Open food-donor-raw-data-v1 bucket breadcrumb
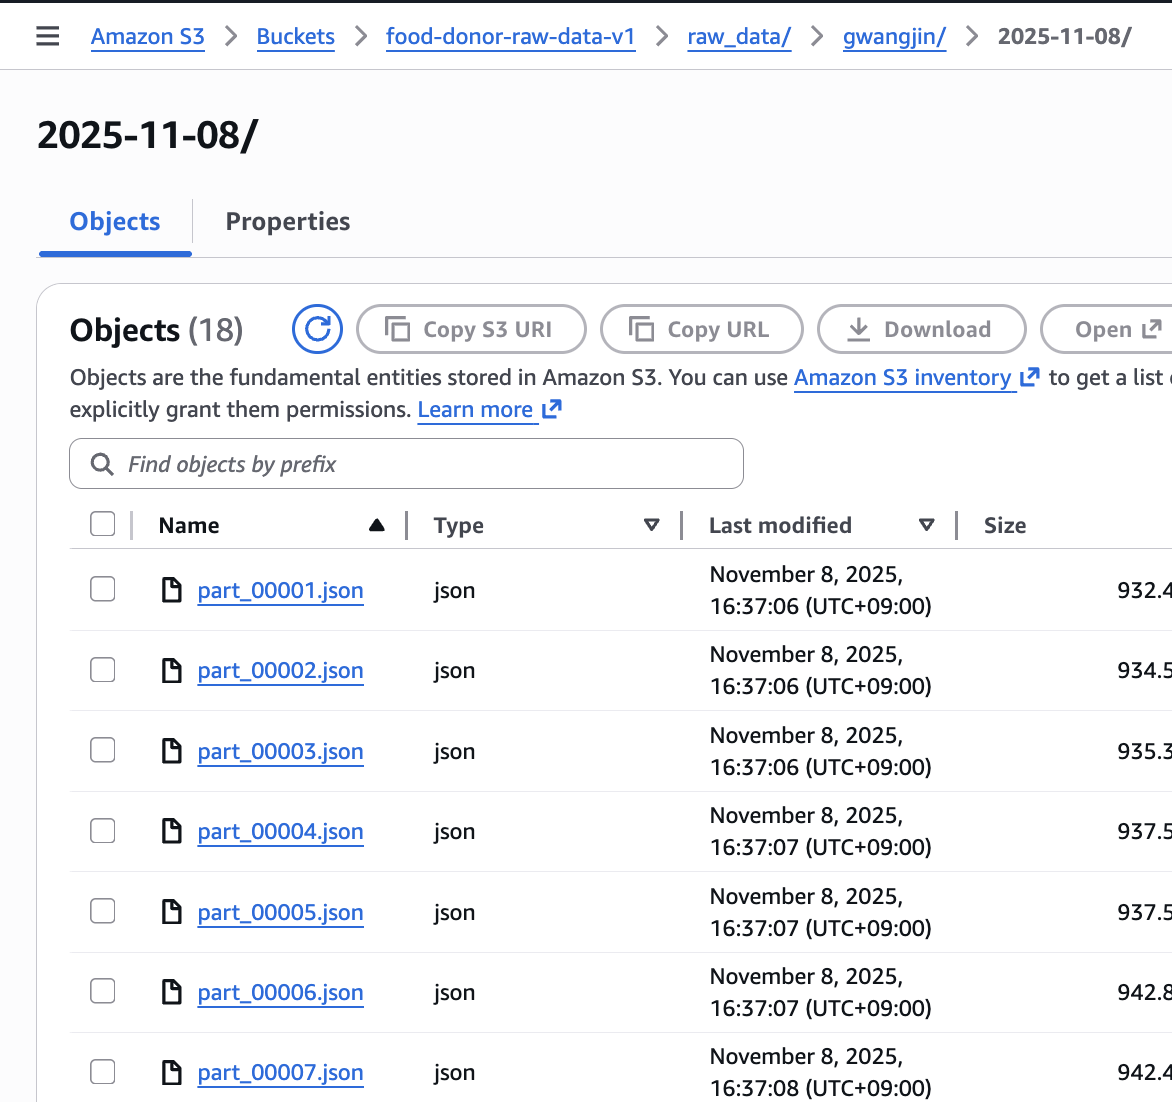1172x1102 pixels. (511, 37)
